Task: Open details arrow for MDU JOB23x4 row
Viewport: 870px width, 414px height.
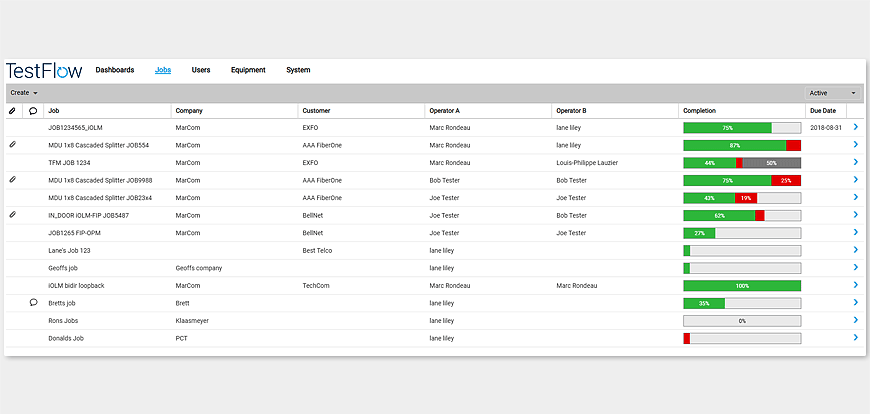Action: pyautogui.click(x=856, y=198)
